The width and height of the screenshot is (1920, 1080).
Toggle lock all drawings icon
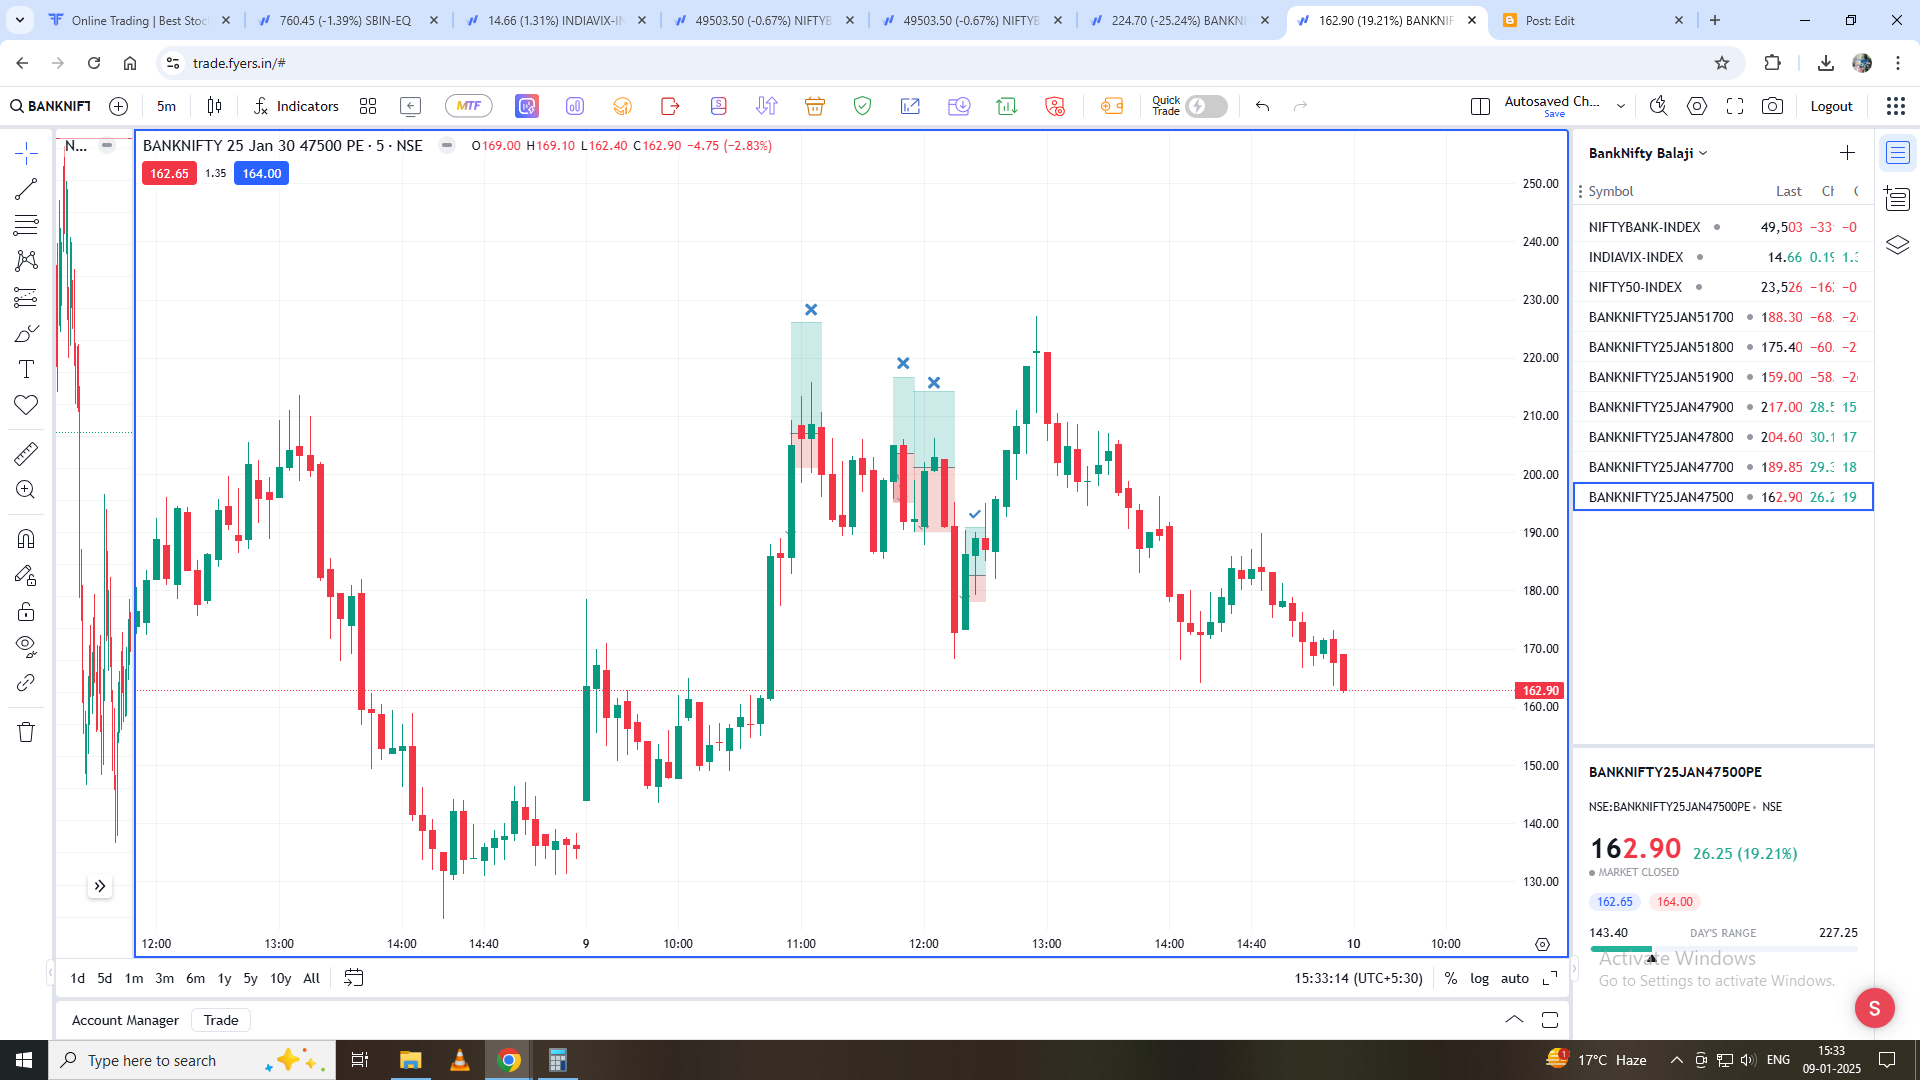26,611
